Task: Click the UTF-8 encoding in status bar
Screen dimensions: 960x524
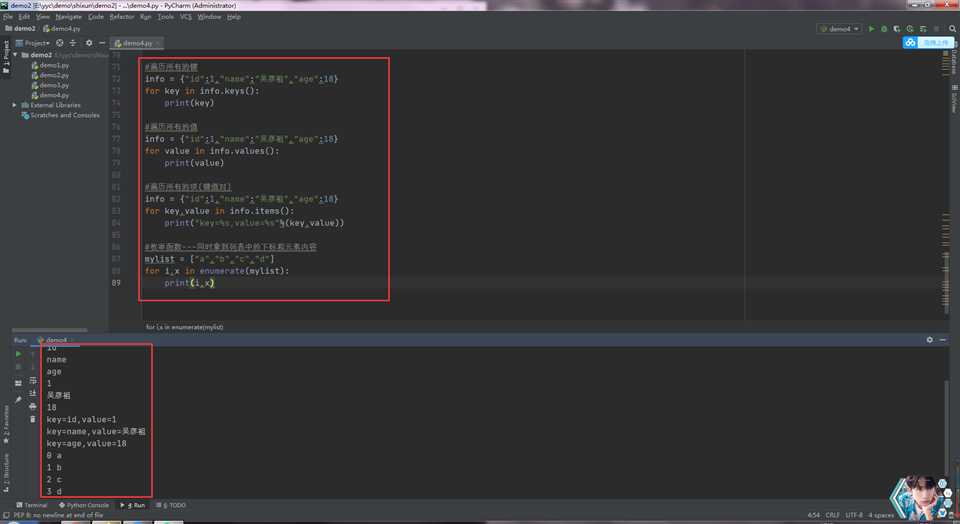Action: coord(853,515)
